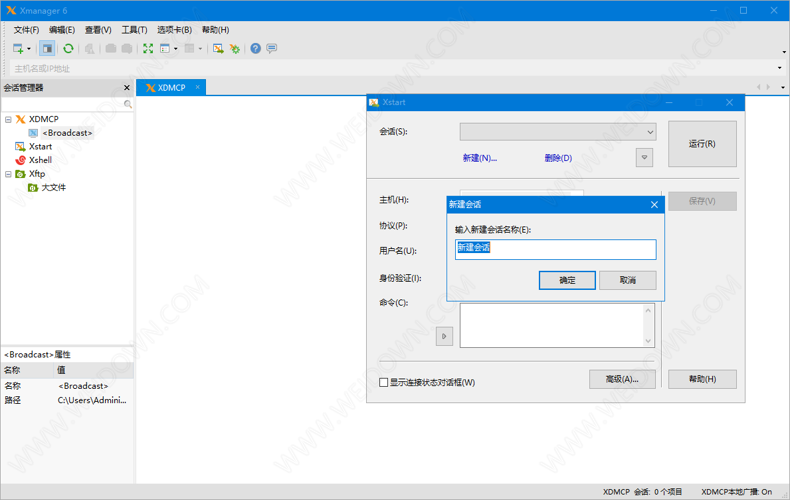Open the 帮助(H) menu
The width and height of the screenshot is (790, 500).
[x=216, y=30]
